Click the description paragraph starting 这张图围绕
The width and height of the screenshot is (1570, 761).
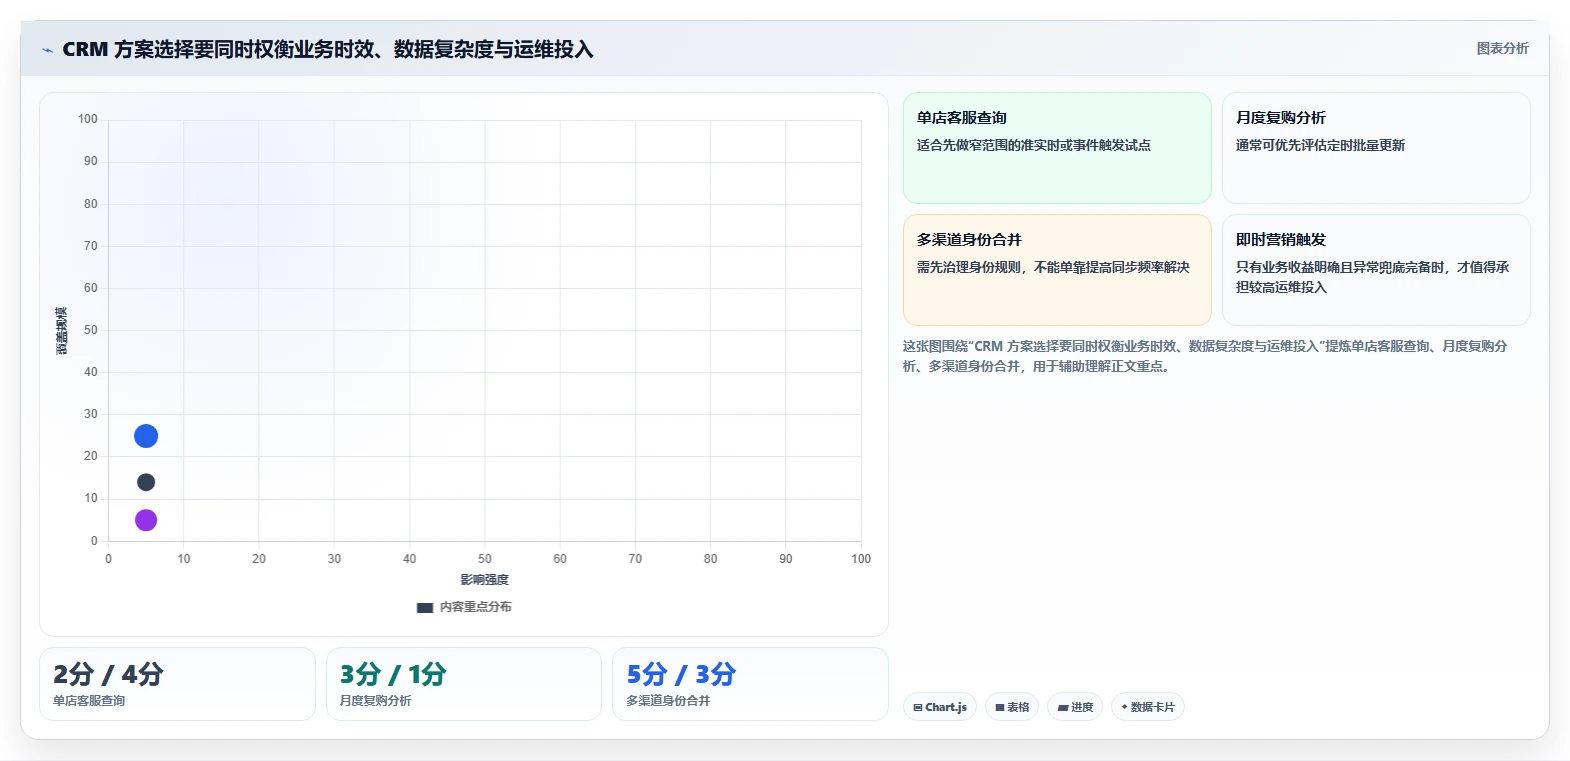(x=1205, y=356)
